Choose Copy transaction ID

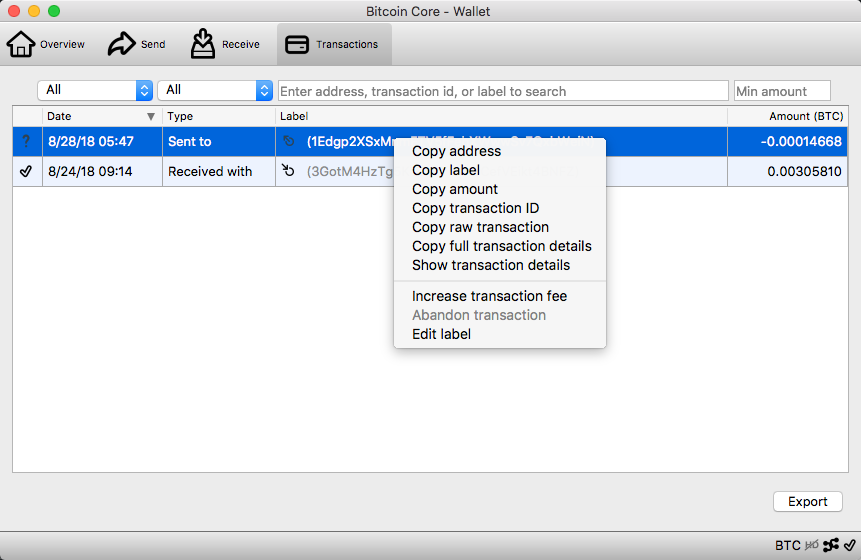pos(476,208)
